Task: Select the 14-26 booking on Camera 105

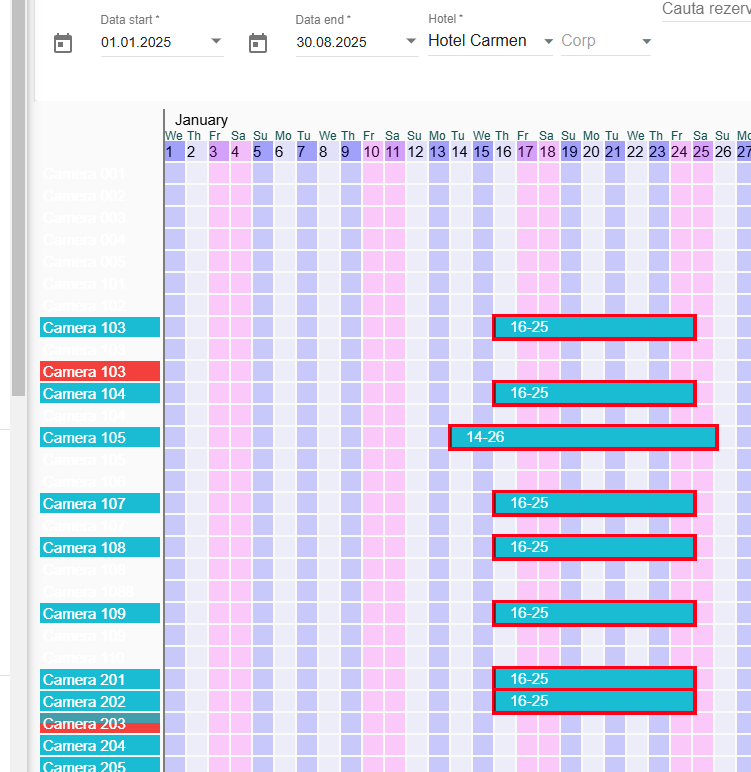Action: tap(583, 437)
